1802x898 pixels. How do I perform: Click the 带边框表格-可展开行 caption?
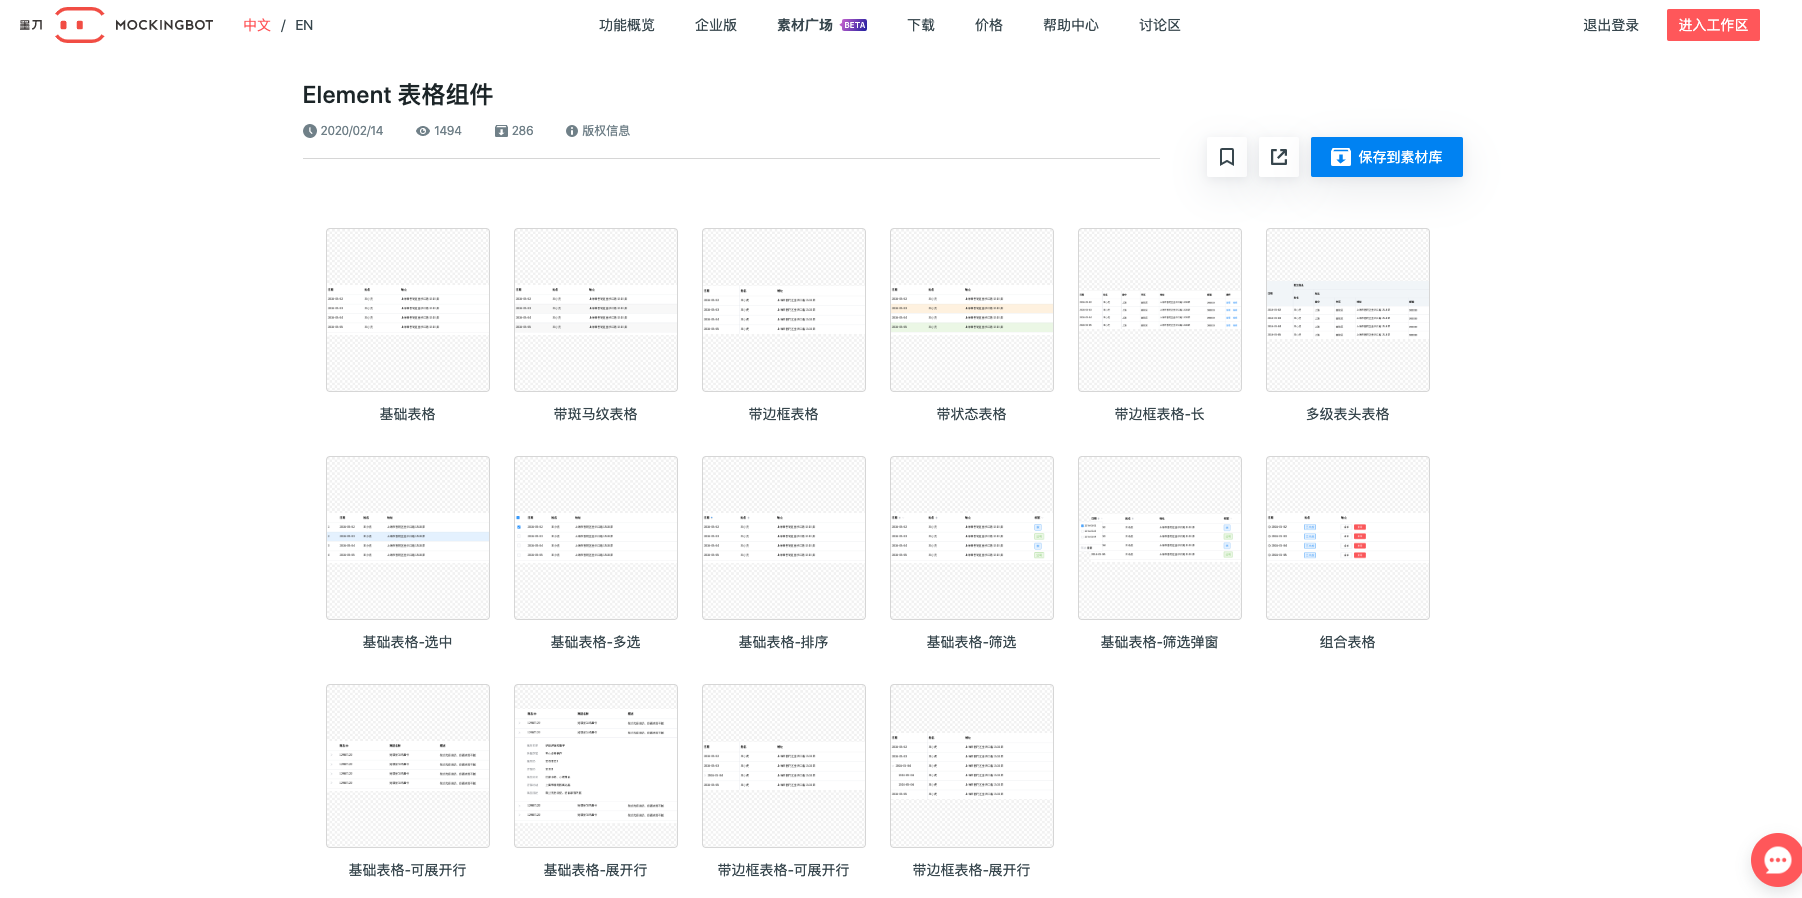(784, 870)
